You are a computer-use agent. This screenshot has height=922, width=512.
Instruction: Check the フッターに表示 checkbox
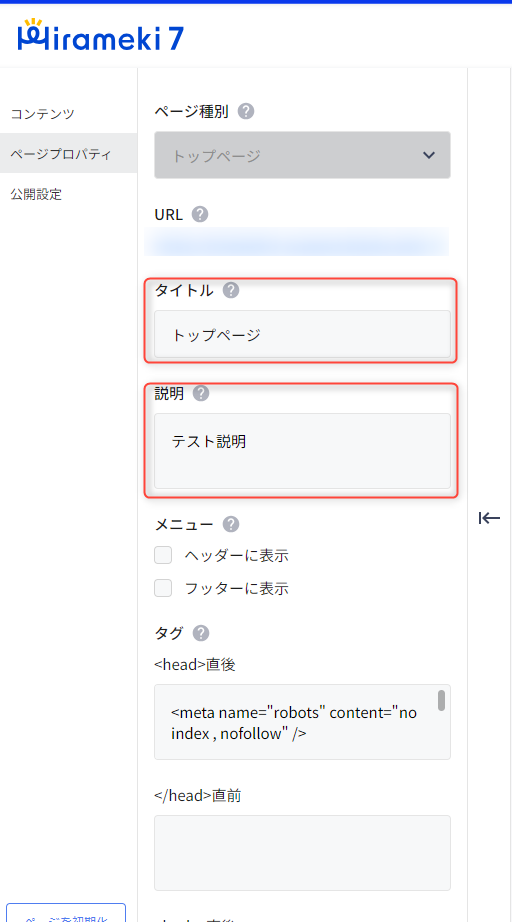coord(163,588)
